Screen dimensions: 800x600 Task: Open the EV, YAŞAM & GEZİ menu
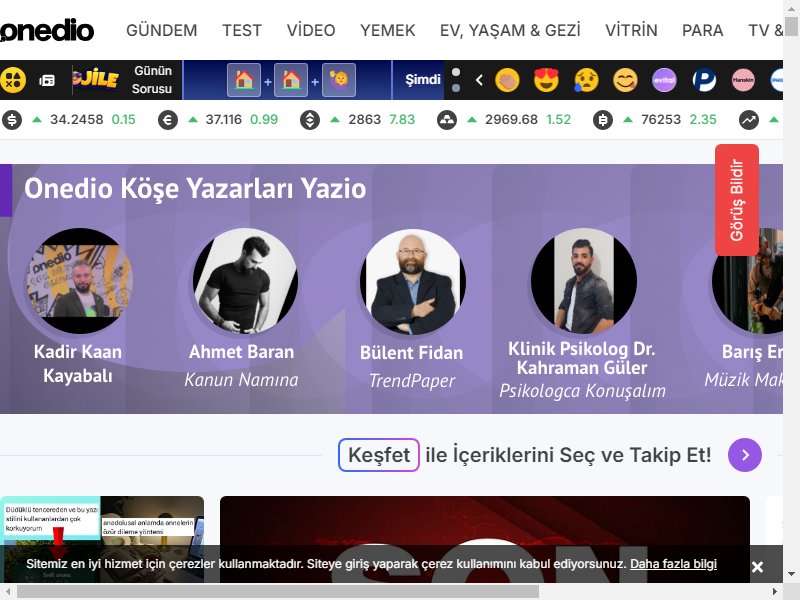click(x=510, y=31)
